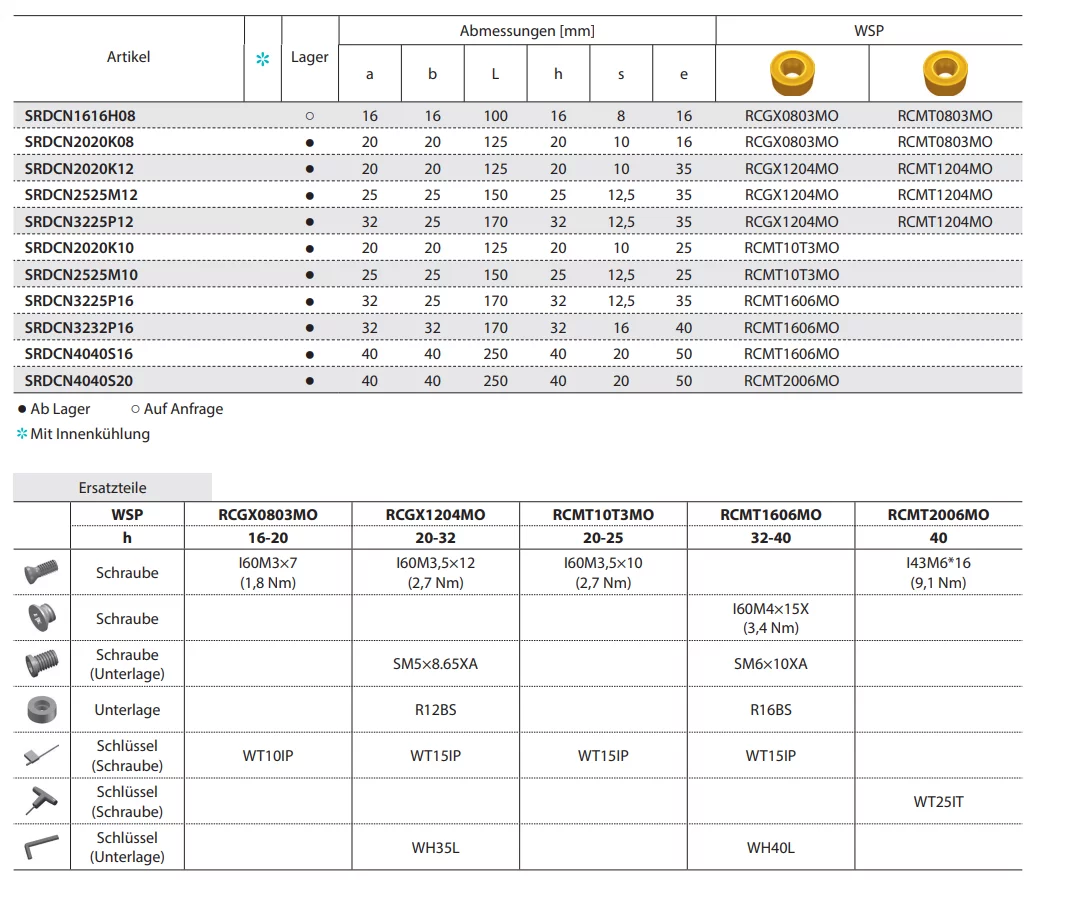Click the Mit Innenkühlung legend text

(x=90, y=434)
